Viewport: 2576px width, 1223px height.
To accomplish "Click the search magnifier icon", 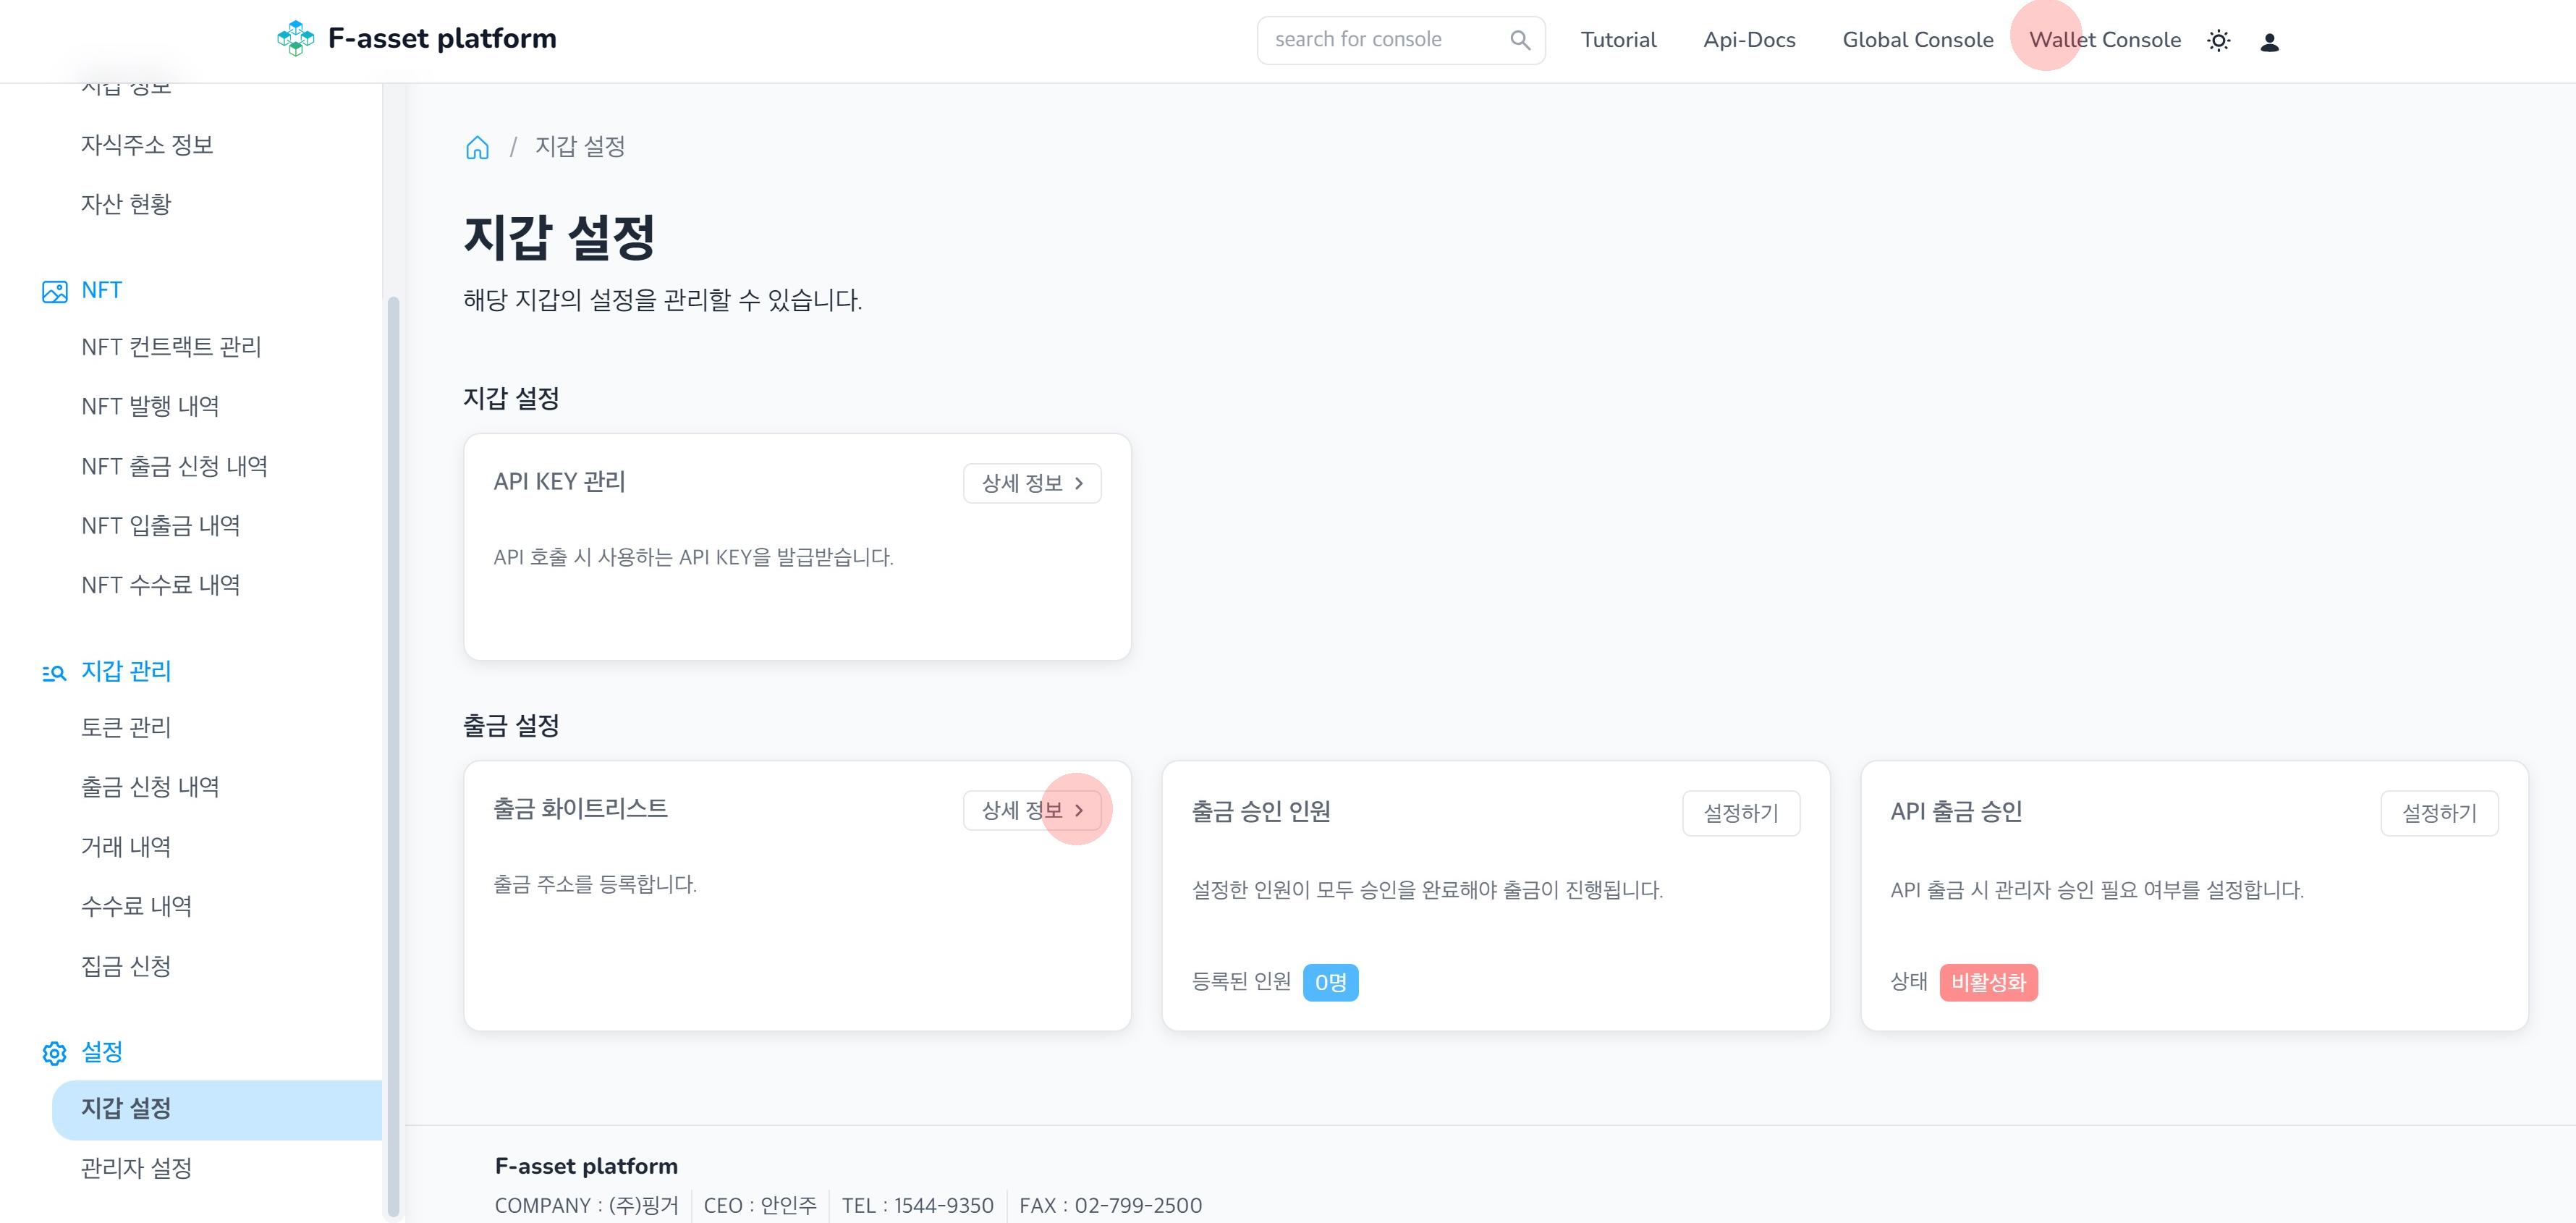I will pos(1519,40).
